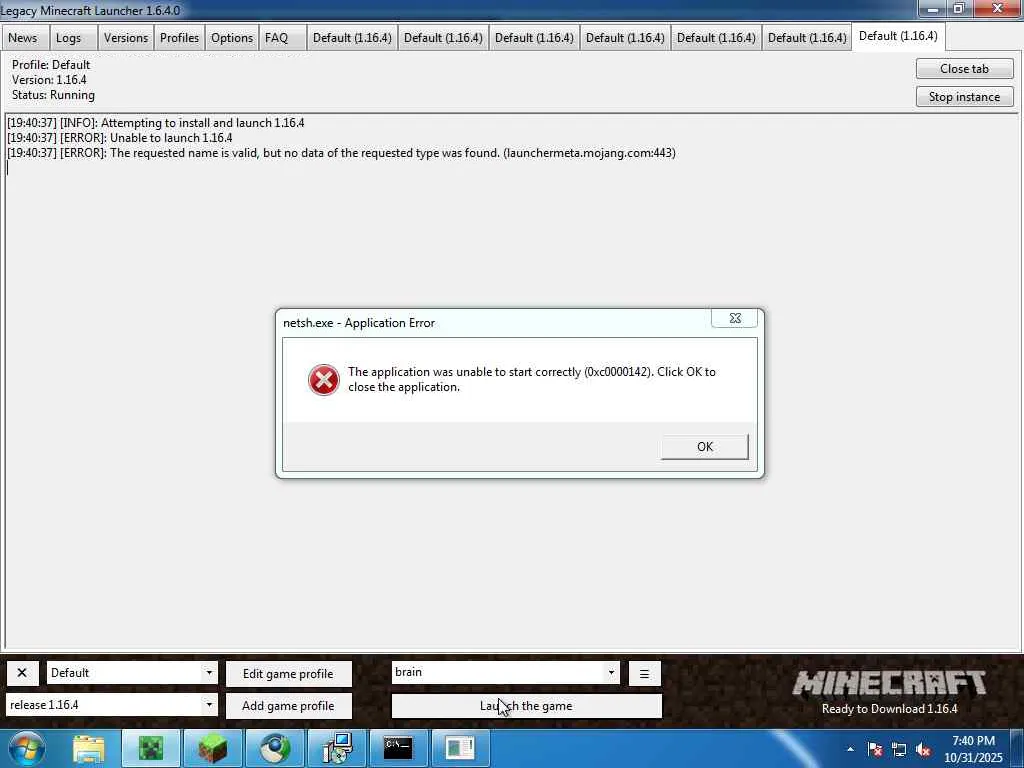
Task: Open the hamburger menu next to account box
Action: [x=644, y=673]
